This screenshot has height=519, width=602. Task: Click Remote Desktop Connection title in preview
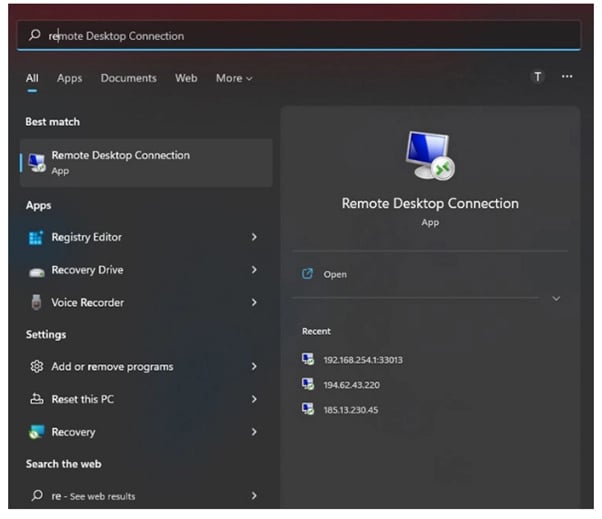point(430,203)
